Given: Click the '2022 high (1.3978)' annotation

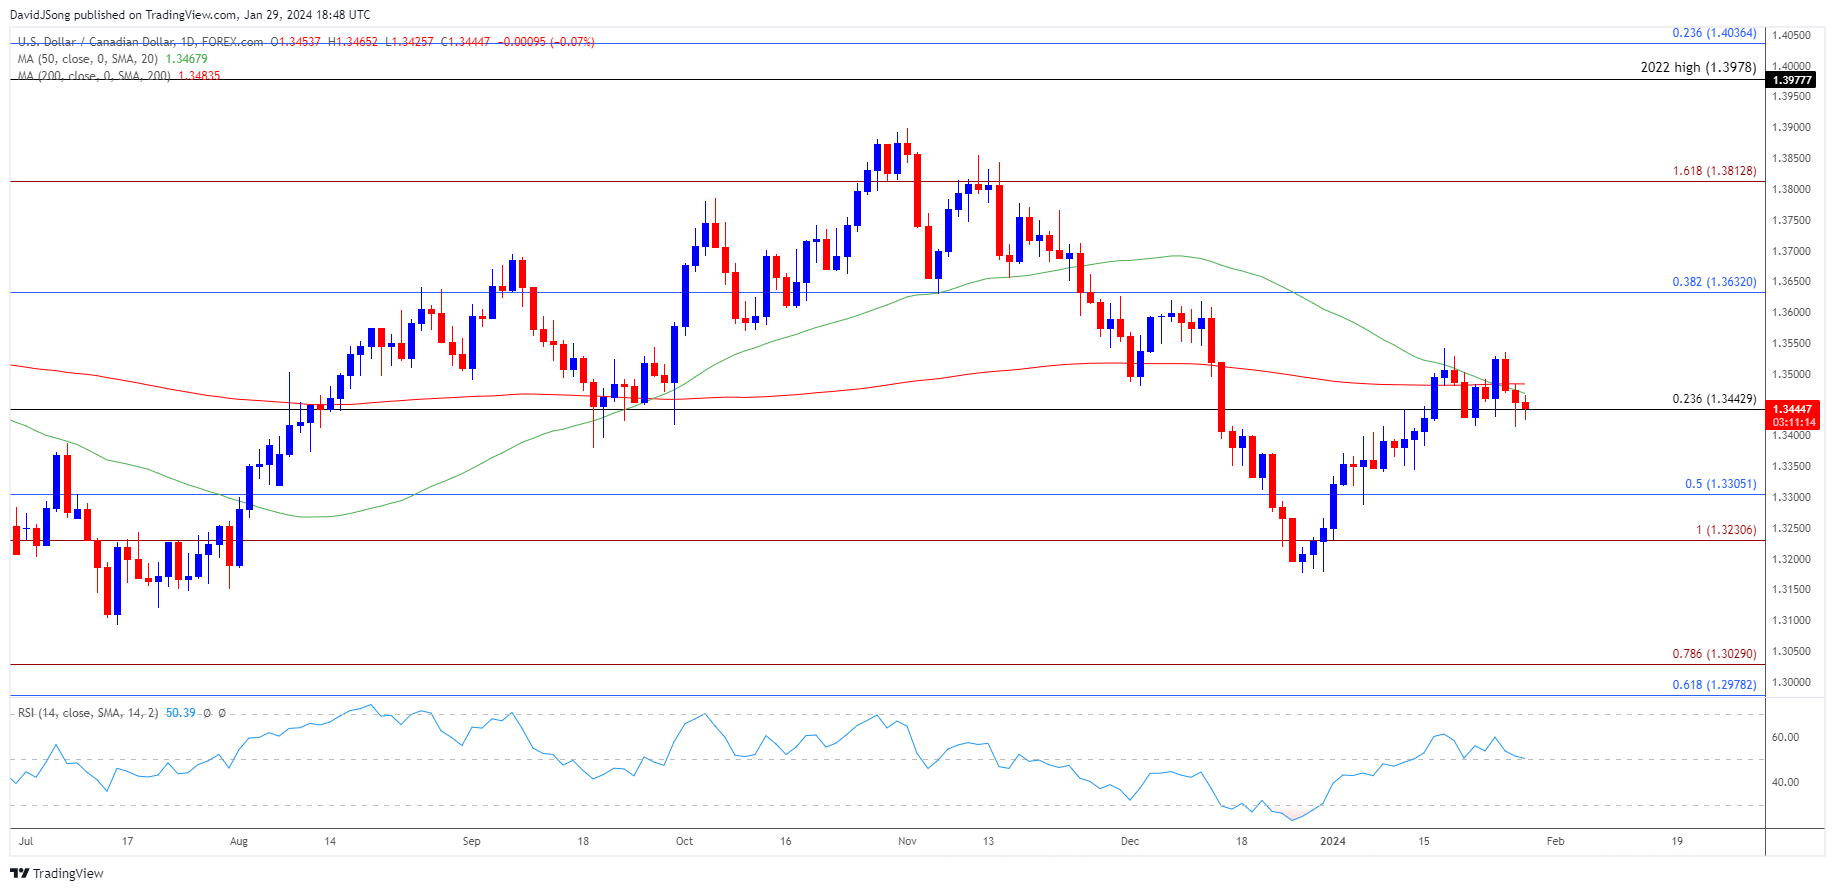Looking at the screenshot, I should (1698, 68).
